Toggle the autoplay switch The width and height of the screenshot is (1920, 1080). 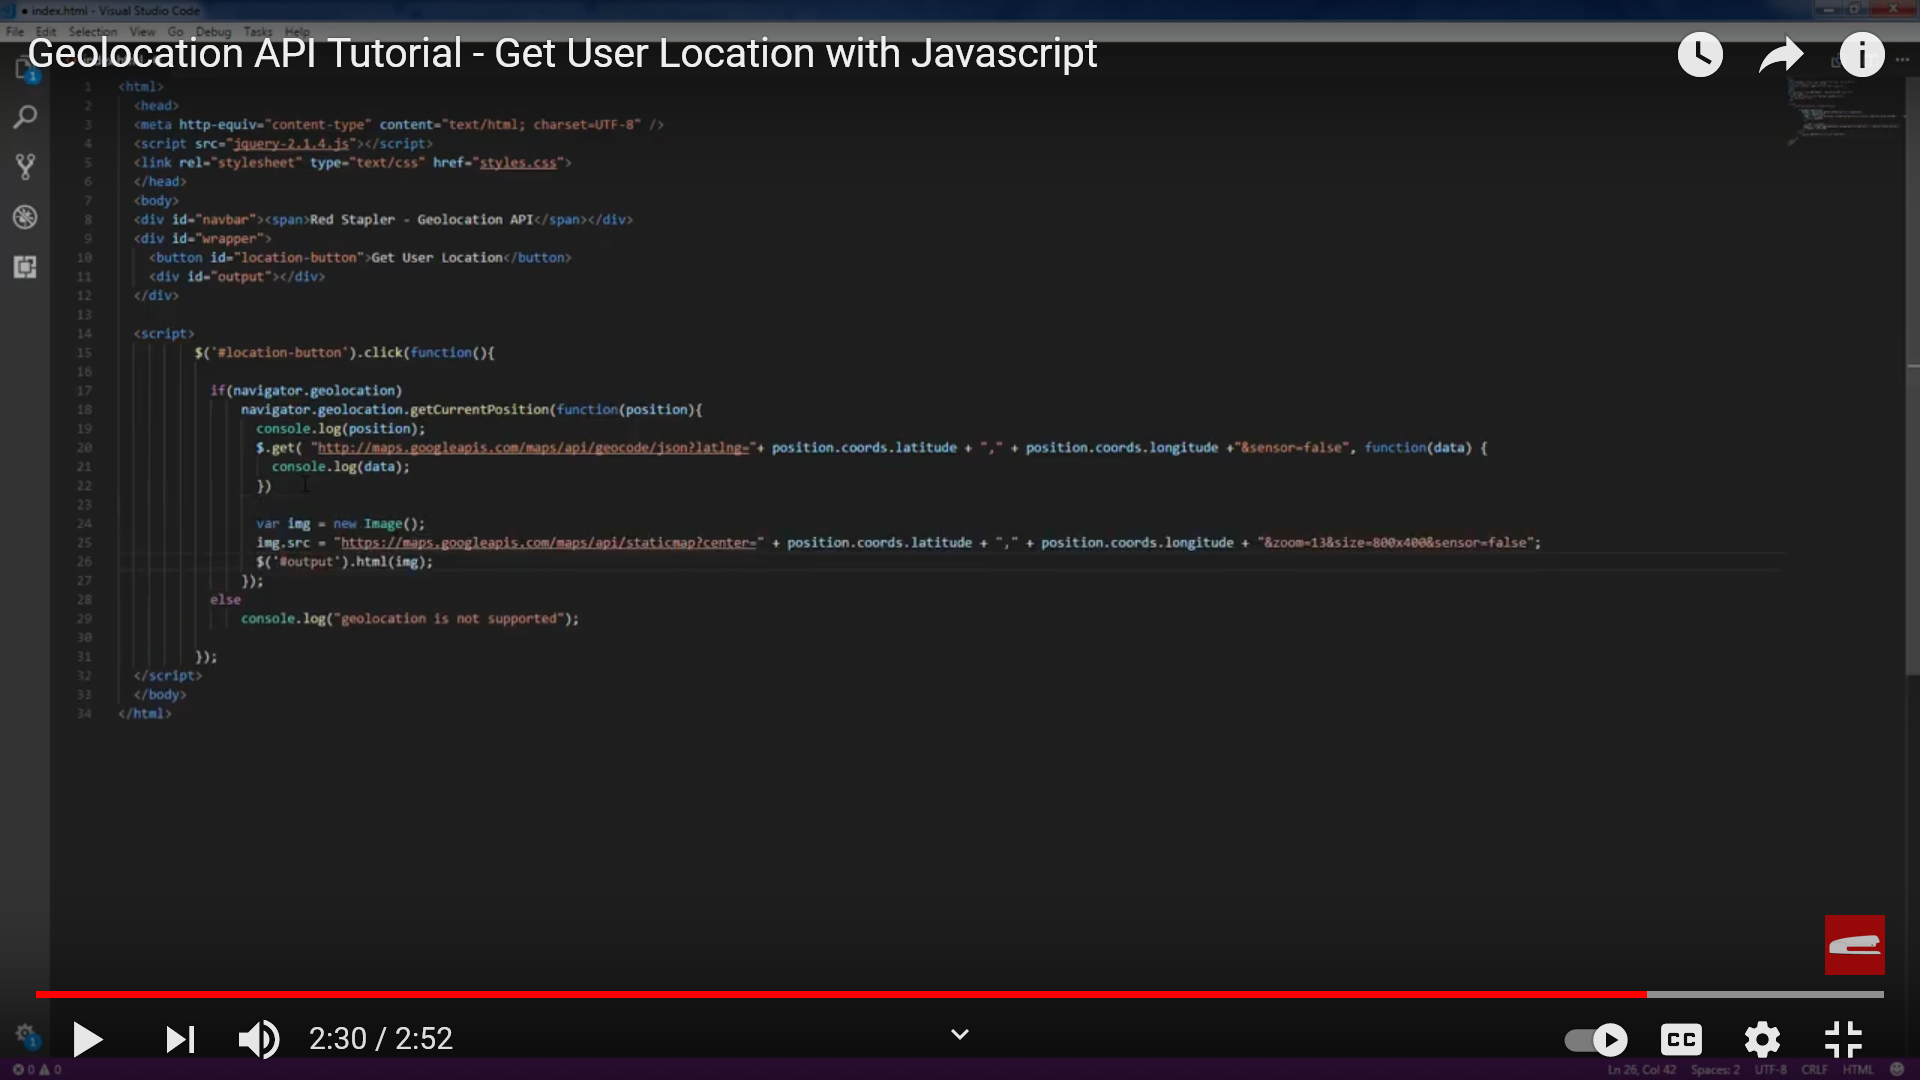click(x=1596, y=1039)
